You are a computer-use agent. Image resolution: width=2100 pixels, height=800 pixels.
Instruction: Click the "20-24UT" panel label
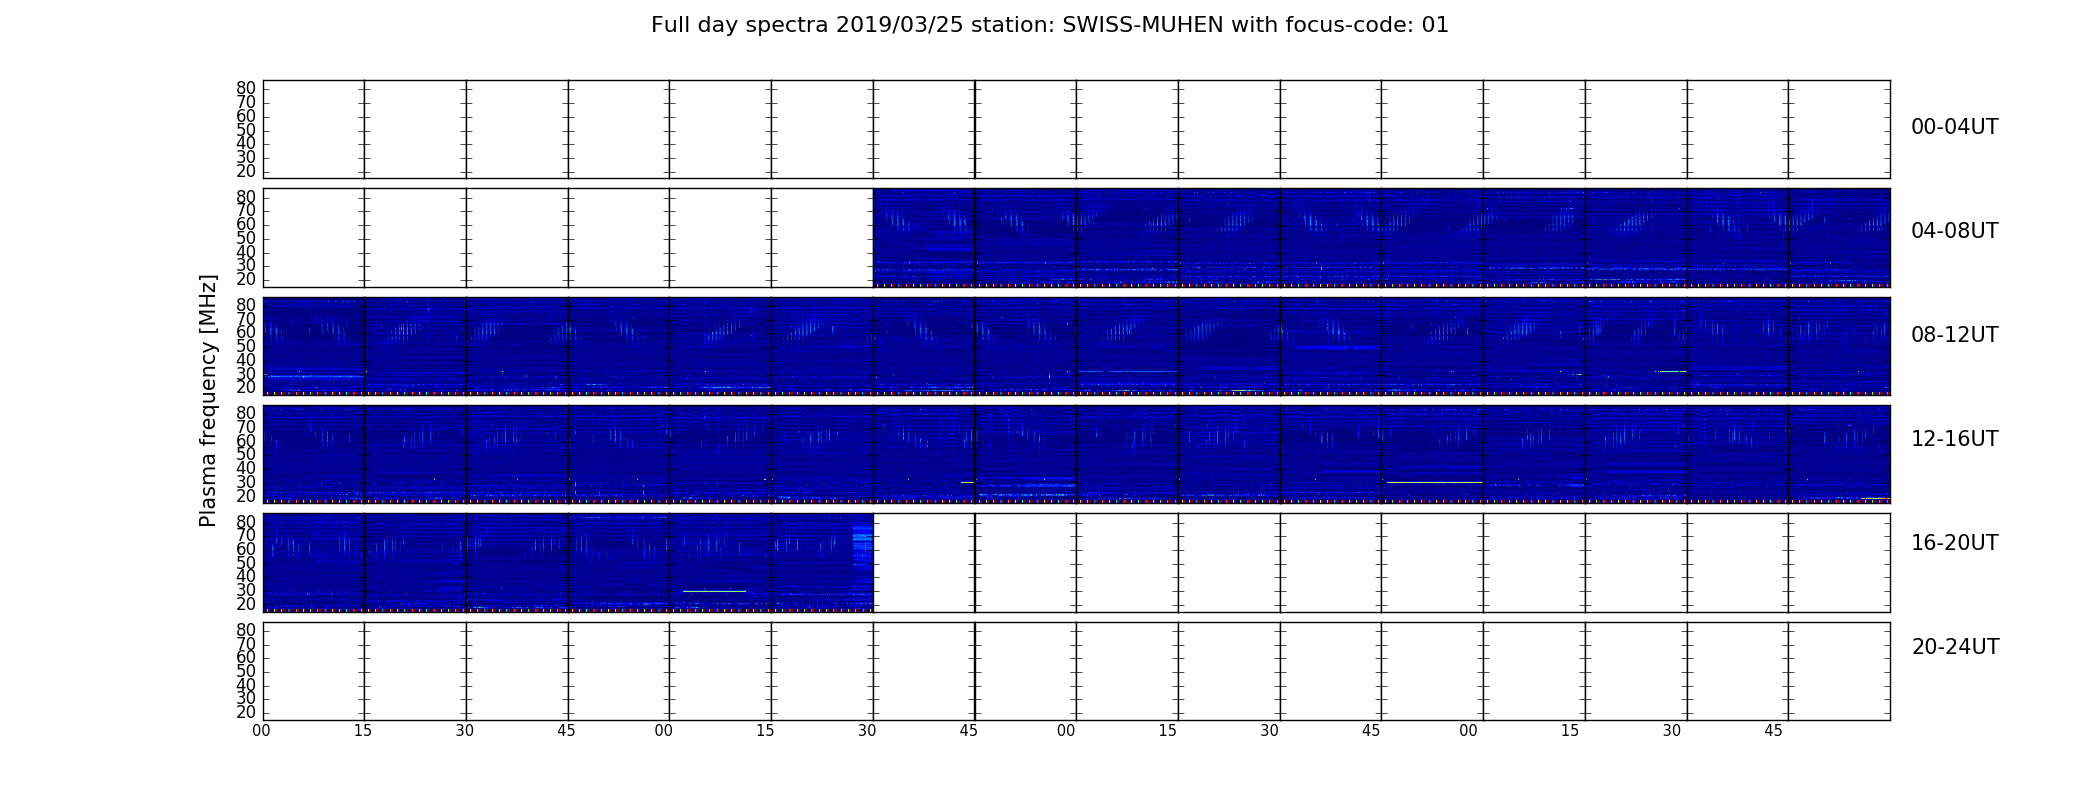pos(1955,647)
